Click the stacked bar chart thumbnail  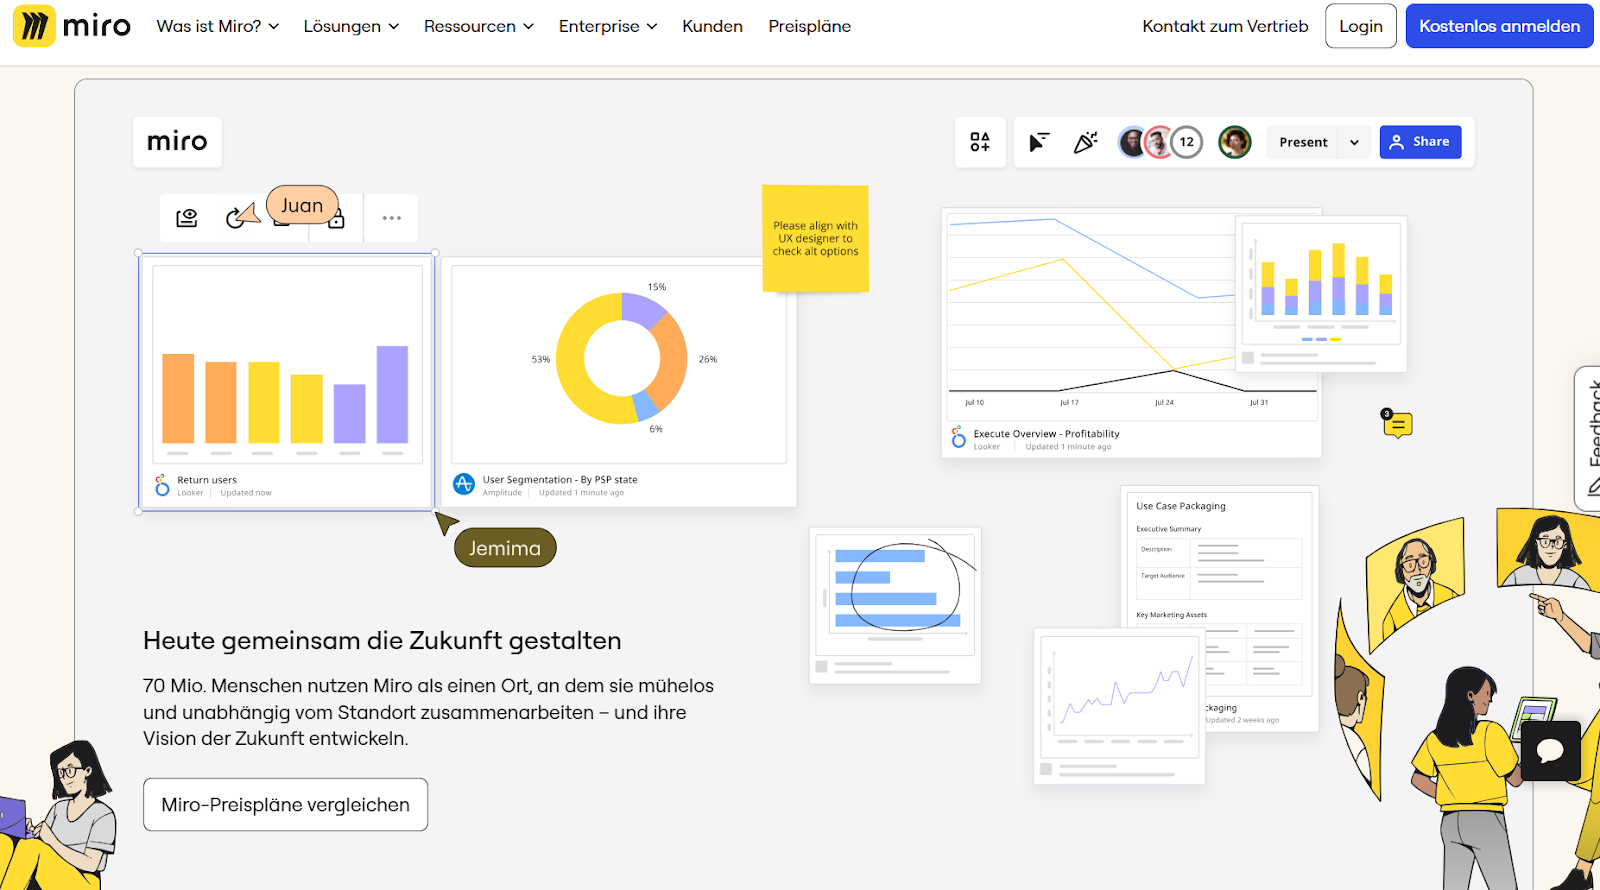tap(1322, 294)
